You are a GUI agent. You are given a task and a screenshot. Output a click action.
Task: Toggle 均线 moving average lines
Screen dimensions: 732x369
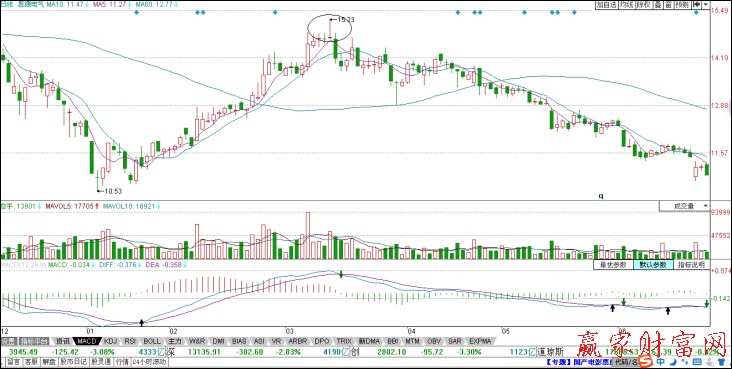pos(626,4)
